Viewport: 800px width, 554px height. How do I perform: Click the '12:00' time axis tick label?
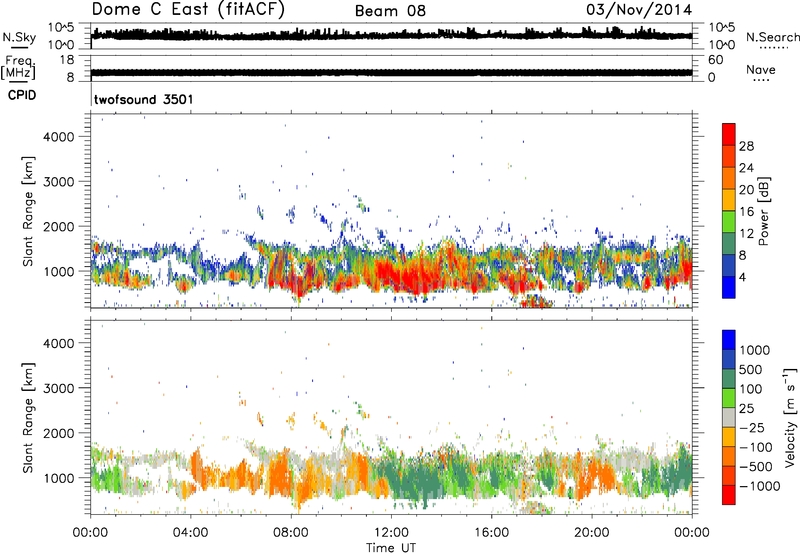(391, 533)
